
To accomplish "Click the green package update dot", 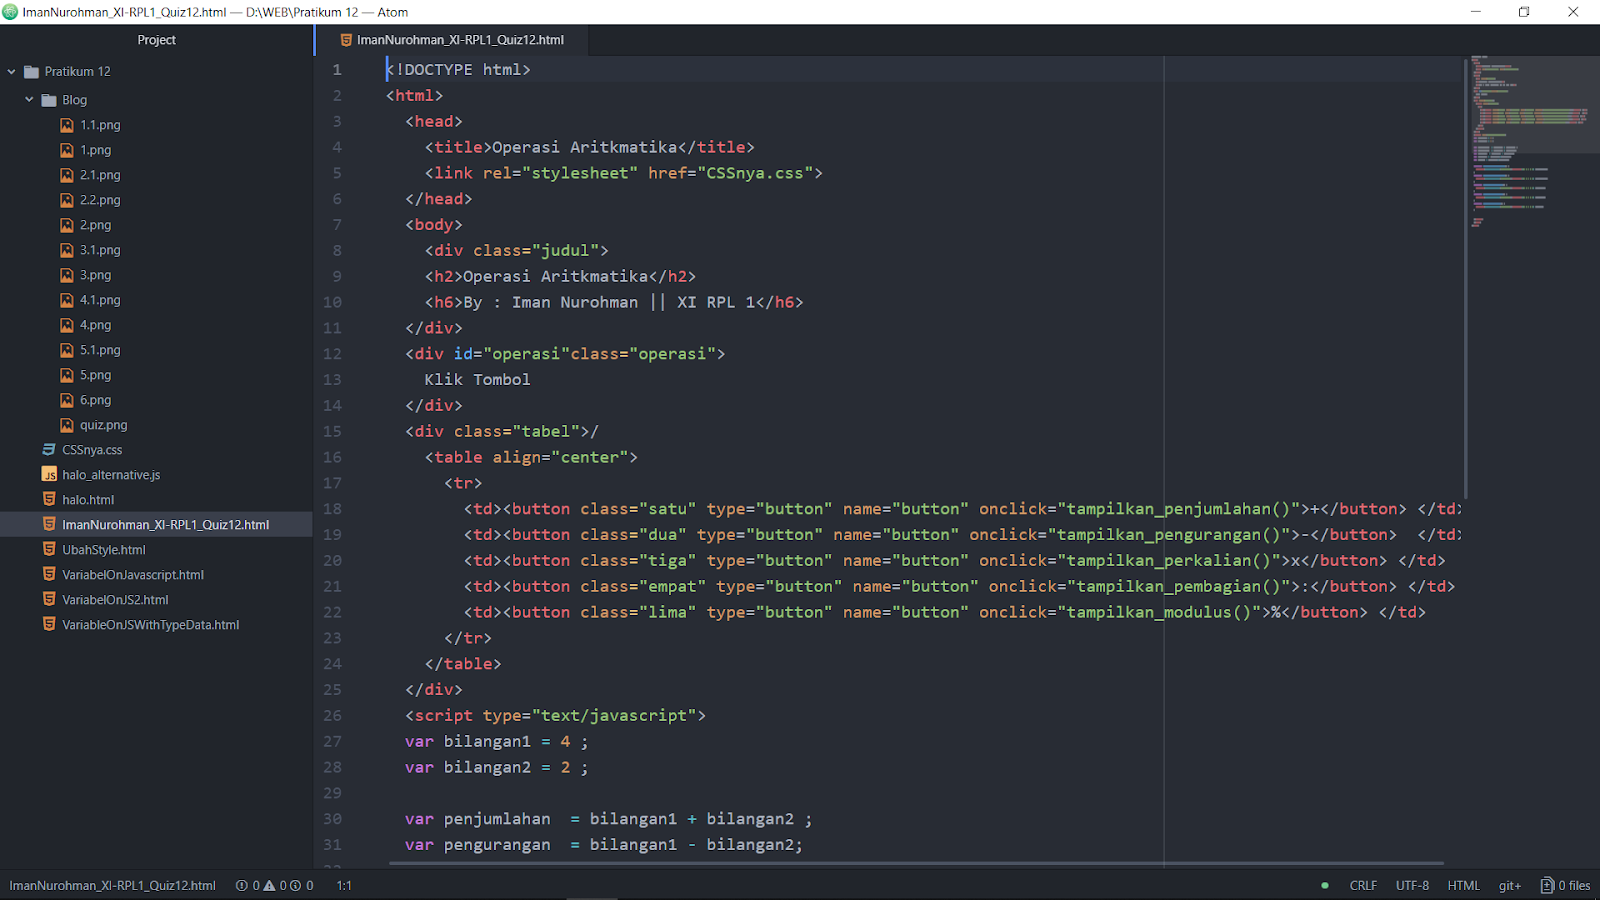I will coord(1323,885).
